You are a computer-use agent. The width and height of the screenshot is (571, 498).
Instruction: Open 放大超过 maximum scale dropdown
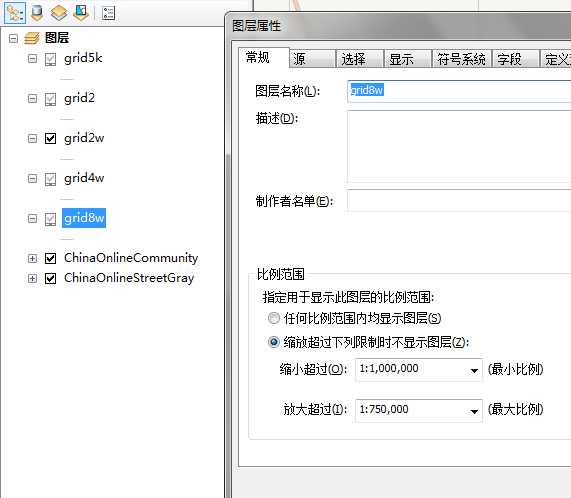coord(474,411)
